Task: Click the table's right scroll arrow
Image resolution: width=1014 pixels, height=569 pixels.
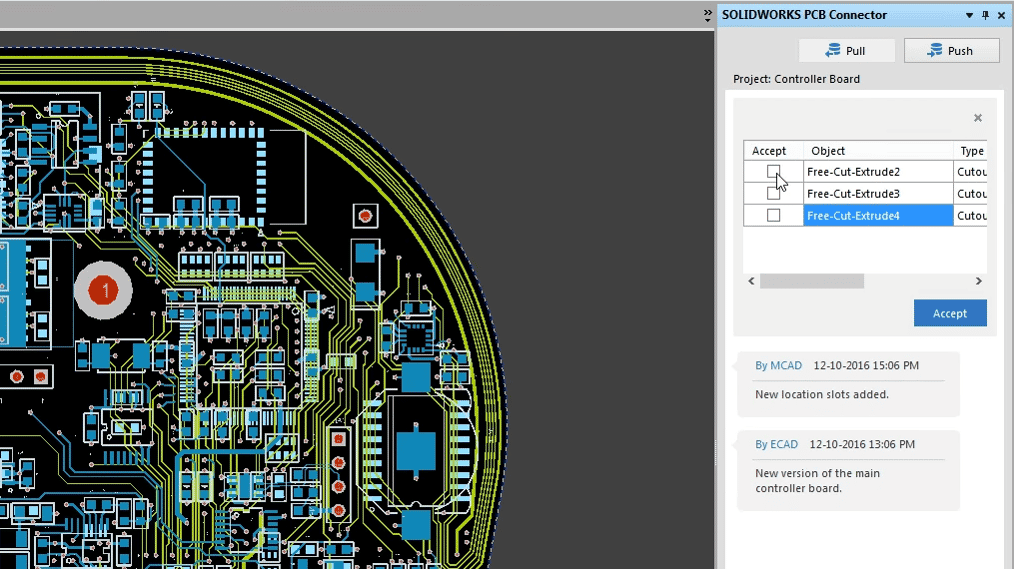Action: [978, 281]
